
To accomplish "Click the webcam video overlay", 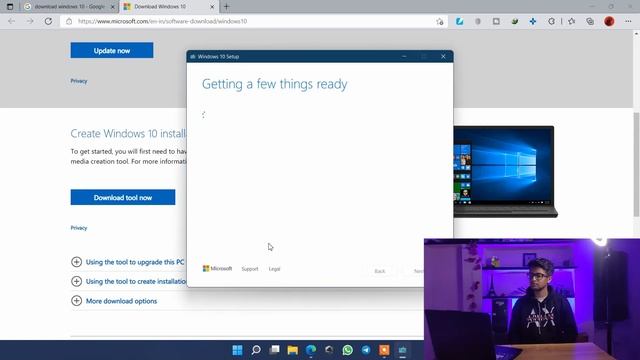I will click(x=532, y=299).
